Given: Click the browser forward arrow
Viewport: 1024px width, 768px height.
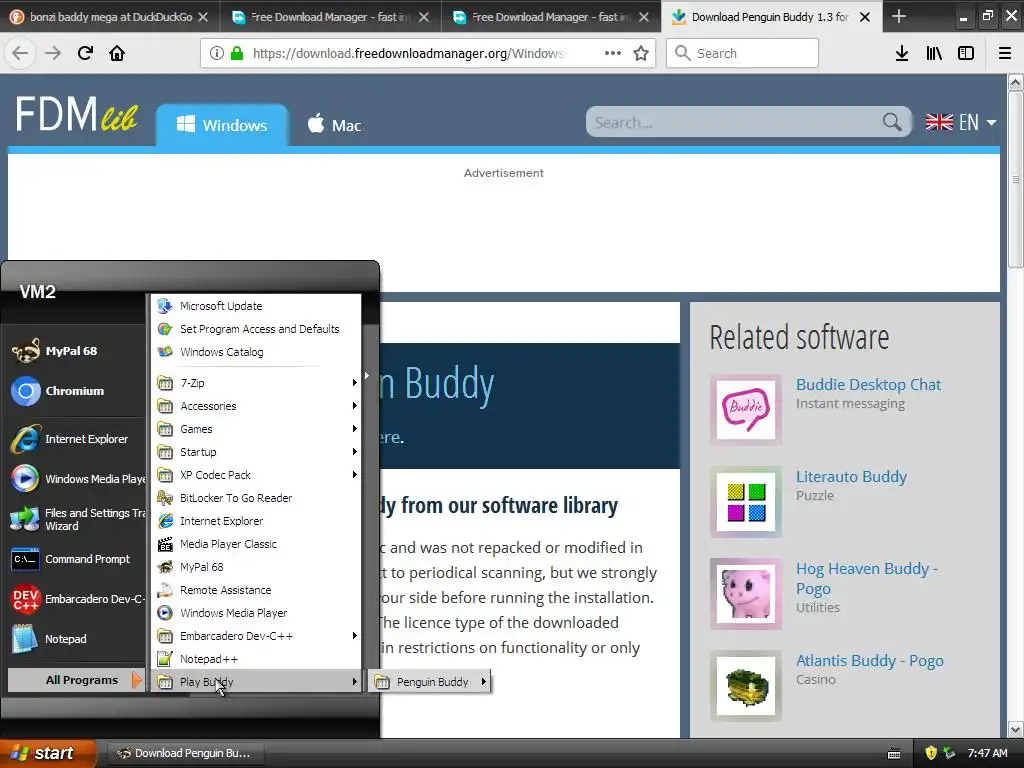Looking at the screenshot, I should pos(53,53).
